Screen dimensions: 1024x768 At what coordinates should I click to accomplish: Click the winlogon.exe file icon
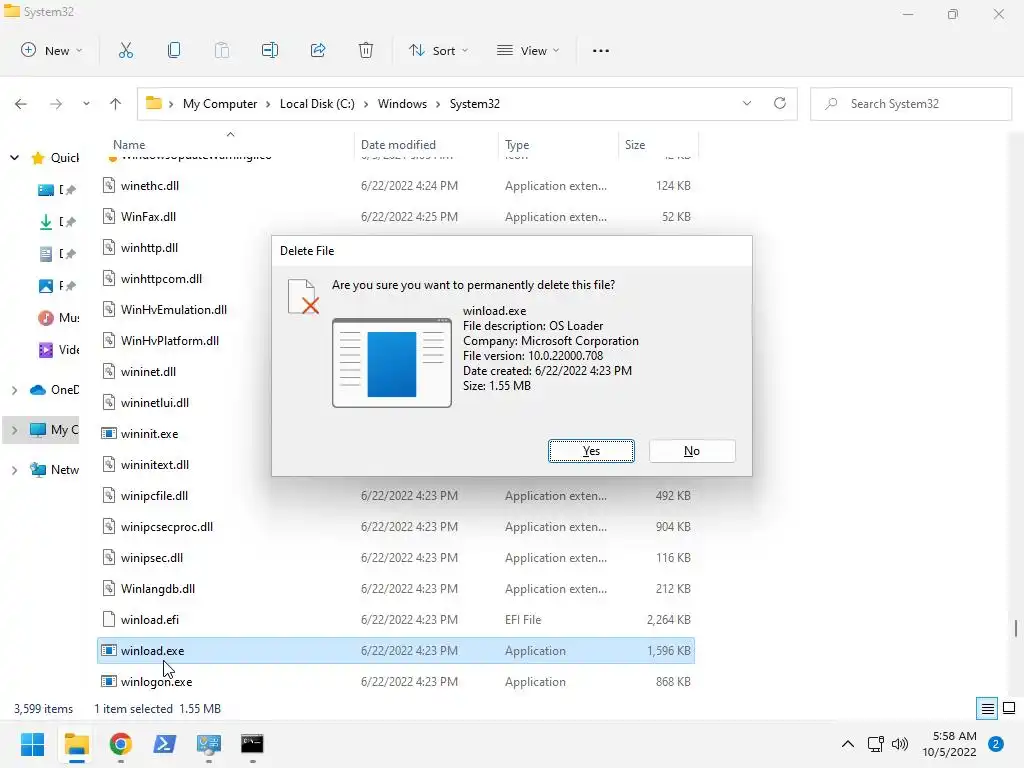[109, 682]
